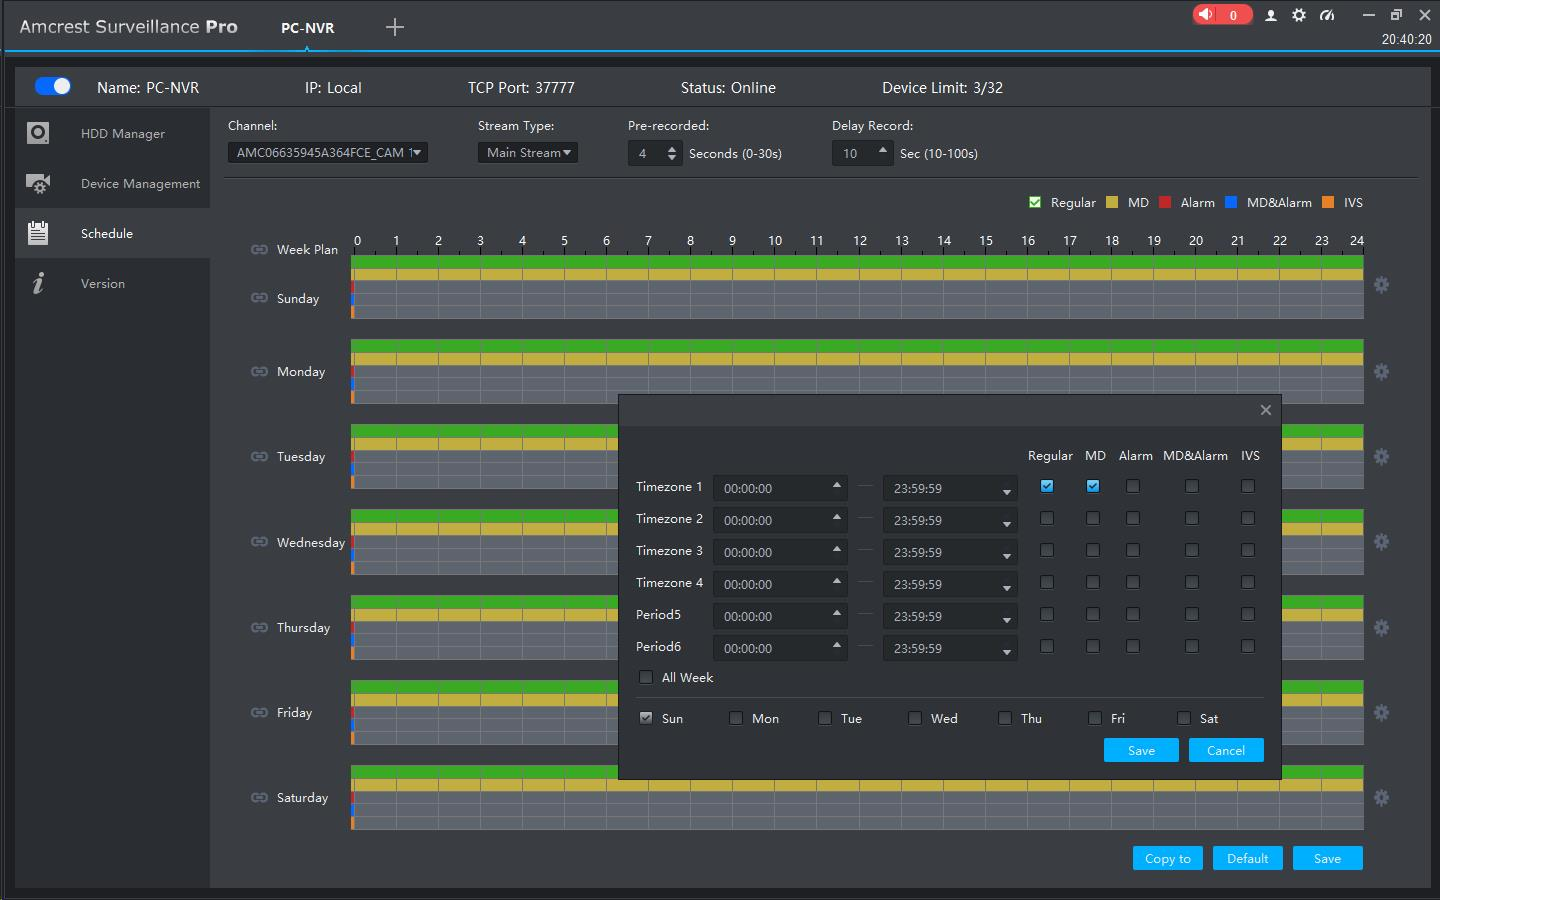
Task: Increase the Delay Record value
Action: point(882,150)
